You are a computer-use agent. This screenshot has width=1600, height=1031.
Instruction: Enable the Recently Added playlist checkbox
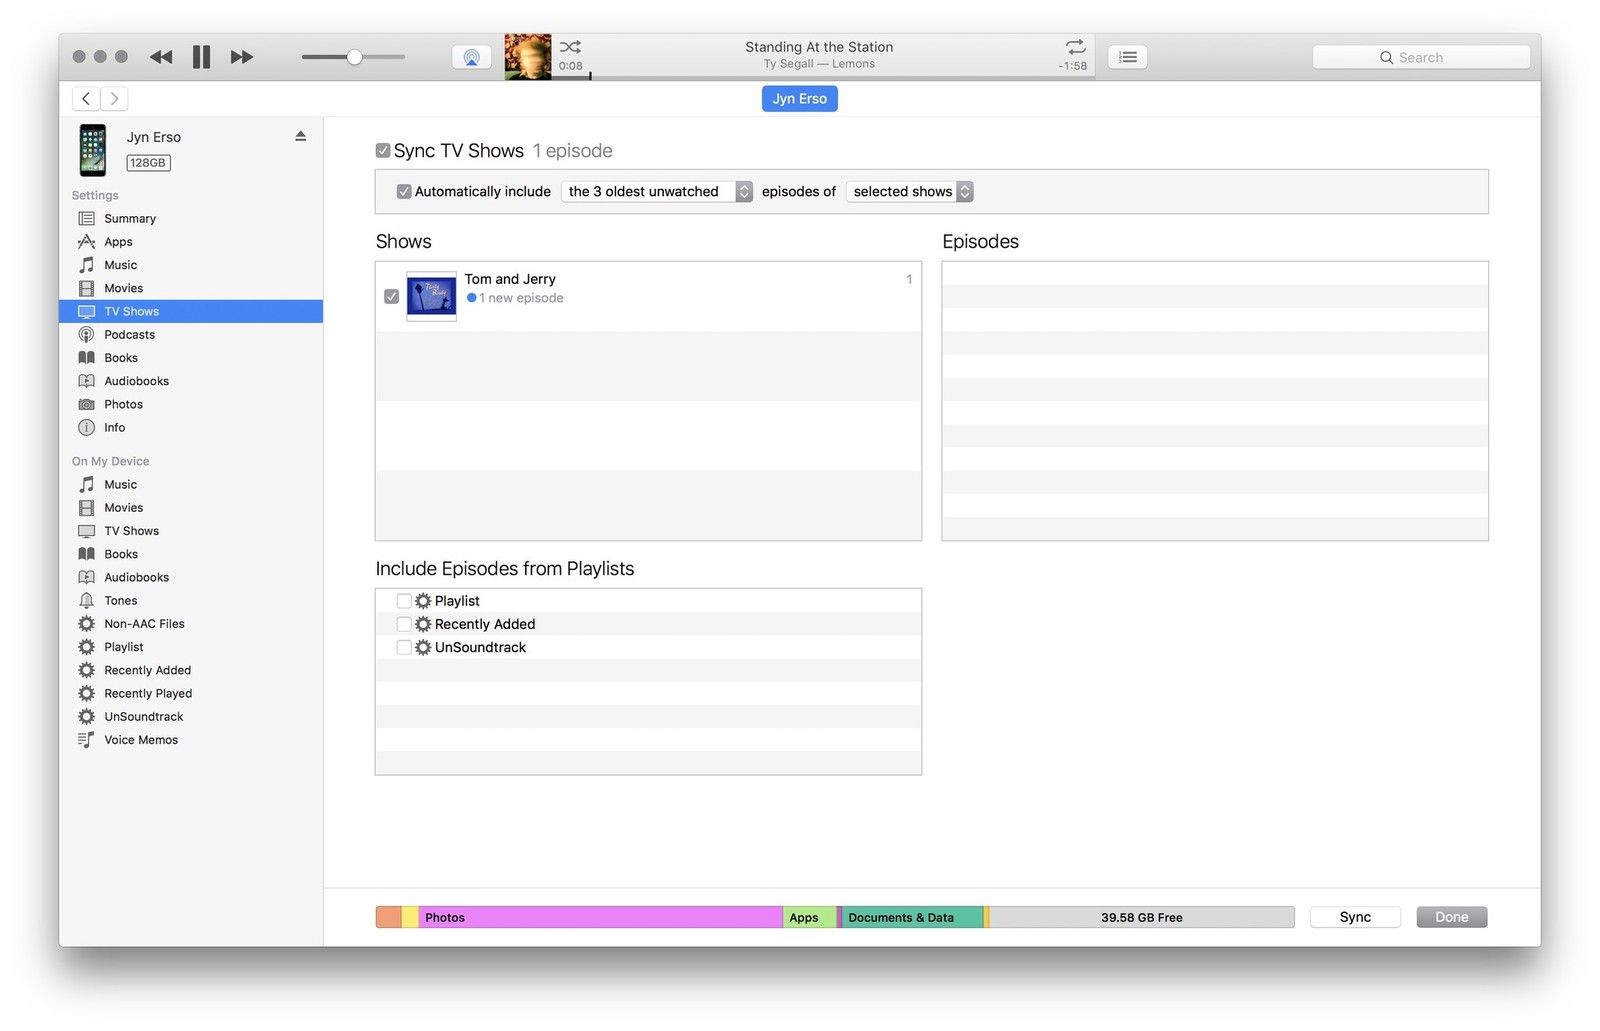point(404,624)
